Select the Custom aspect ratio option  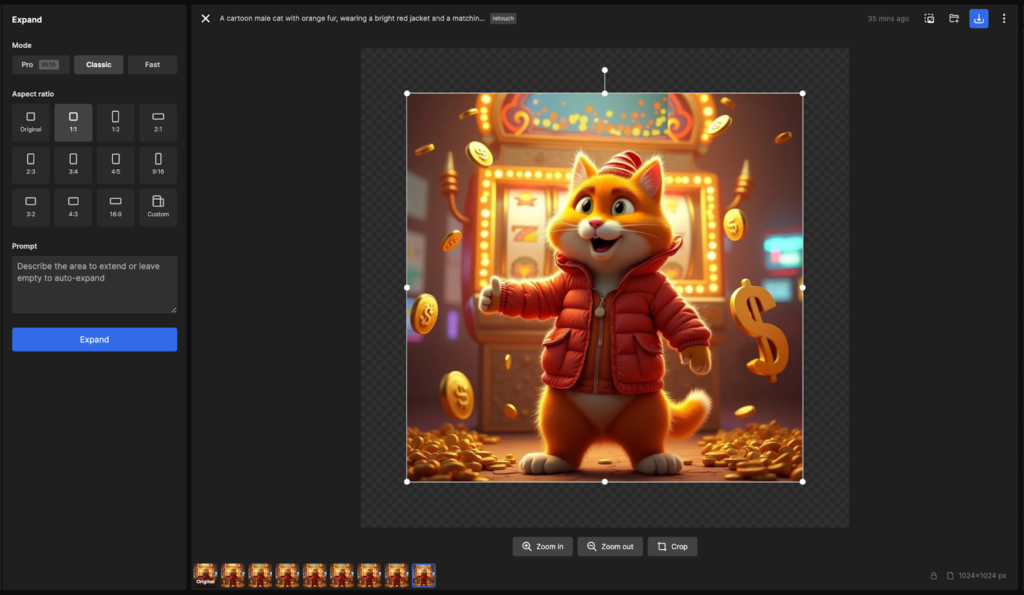point(158,207)
